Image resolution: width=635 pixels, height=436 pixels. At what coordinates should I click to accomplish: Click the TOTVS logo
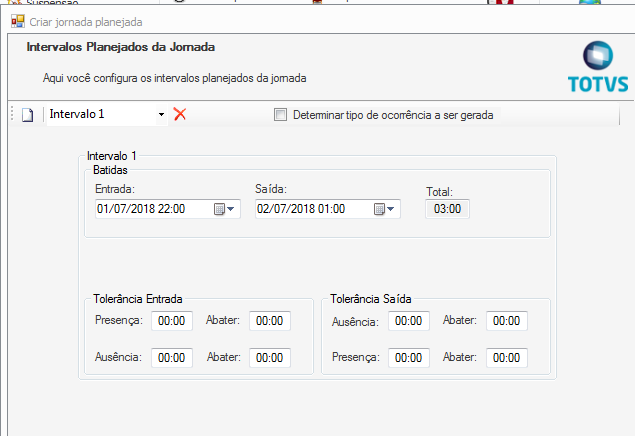click(598, 66)
